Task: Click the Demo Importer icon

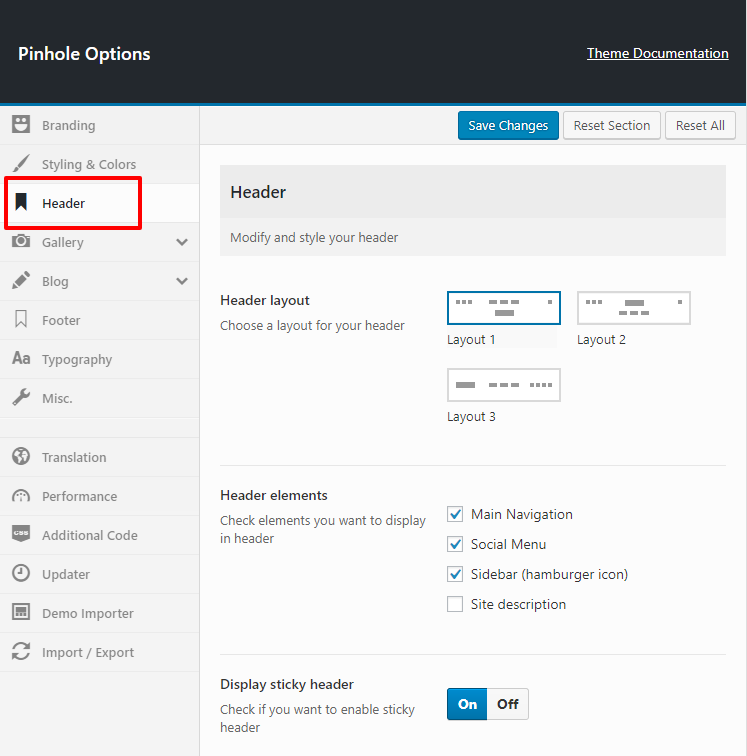Action: tap(21, 612)
